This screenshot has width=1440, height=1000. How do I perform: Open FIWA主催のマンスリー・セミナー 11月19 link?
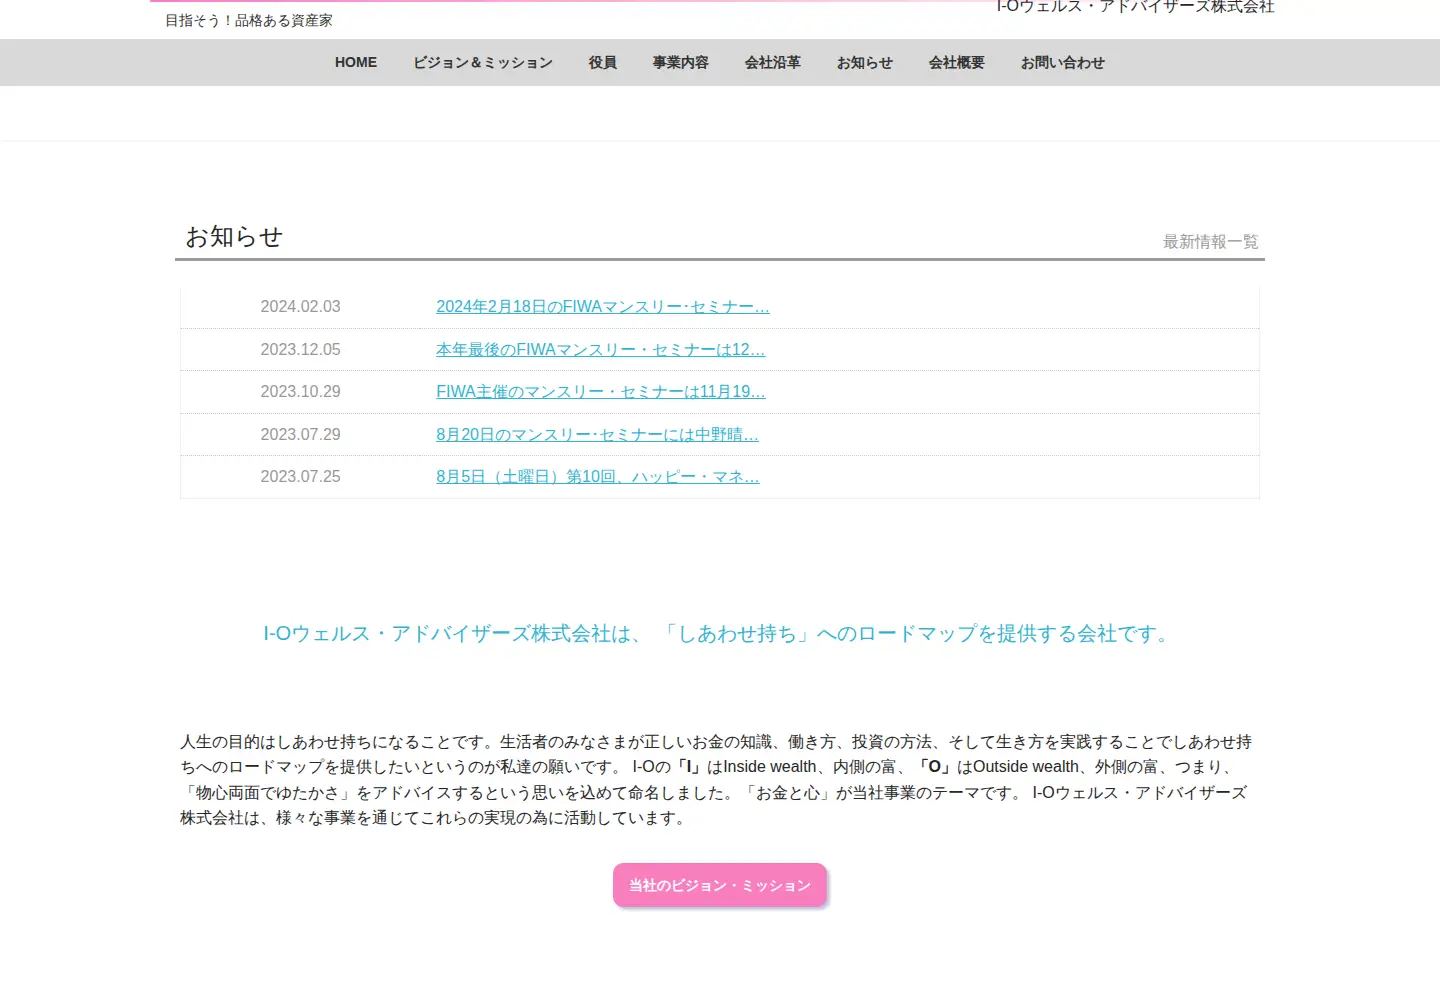(x=600, y=392)
